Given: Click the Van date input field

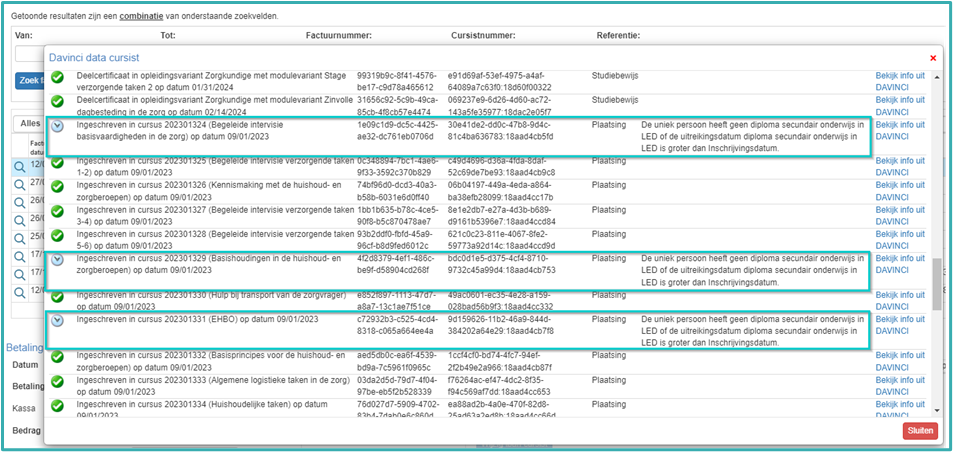Looking at the screenshot, I should [x=29, y=54].
